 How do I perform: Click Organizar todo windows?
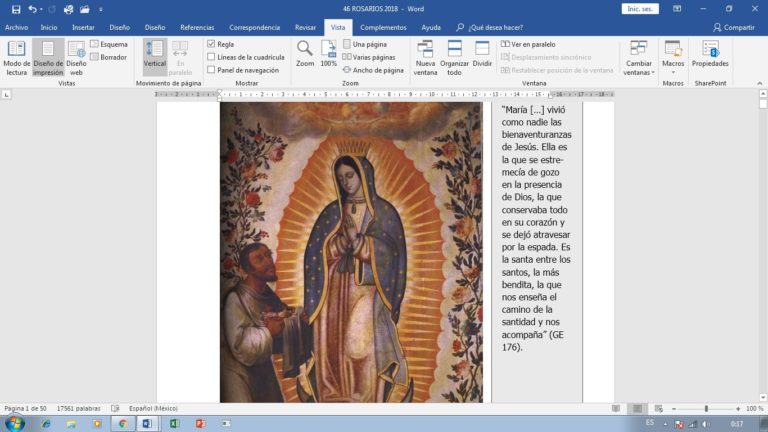point(454,58)
